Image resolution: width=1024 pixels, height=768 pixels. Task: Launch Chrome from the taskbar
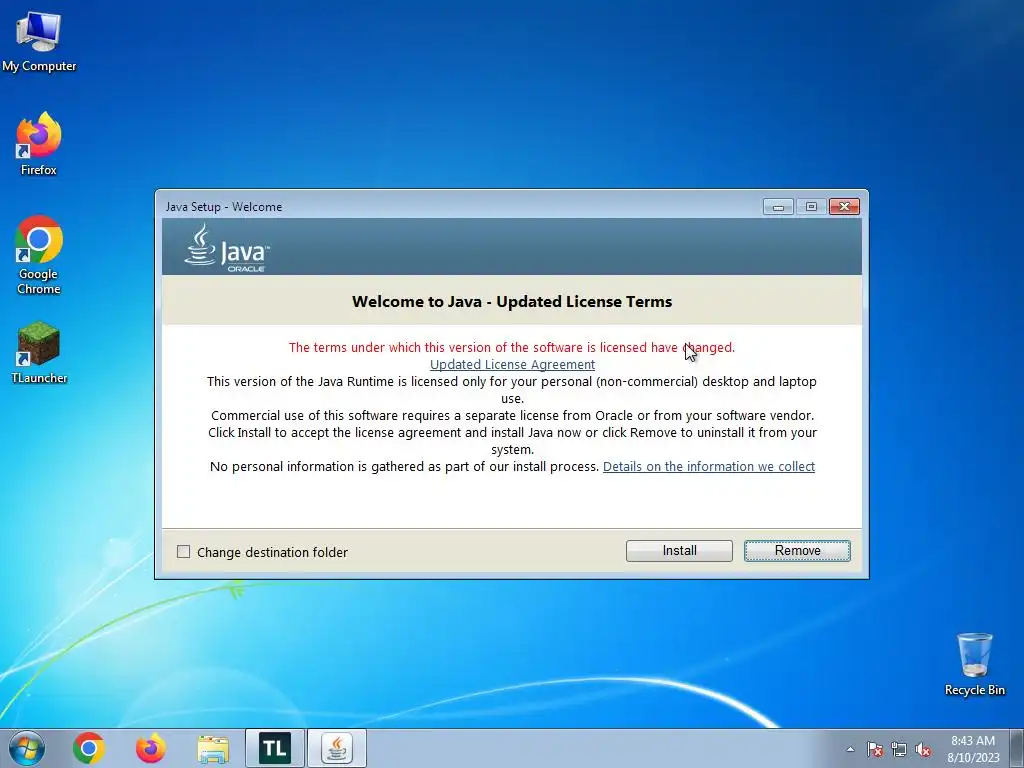click(89, 748)
